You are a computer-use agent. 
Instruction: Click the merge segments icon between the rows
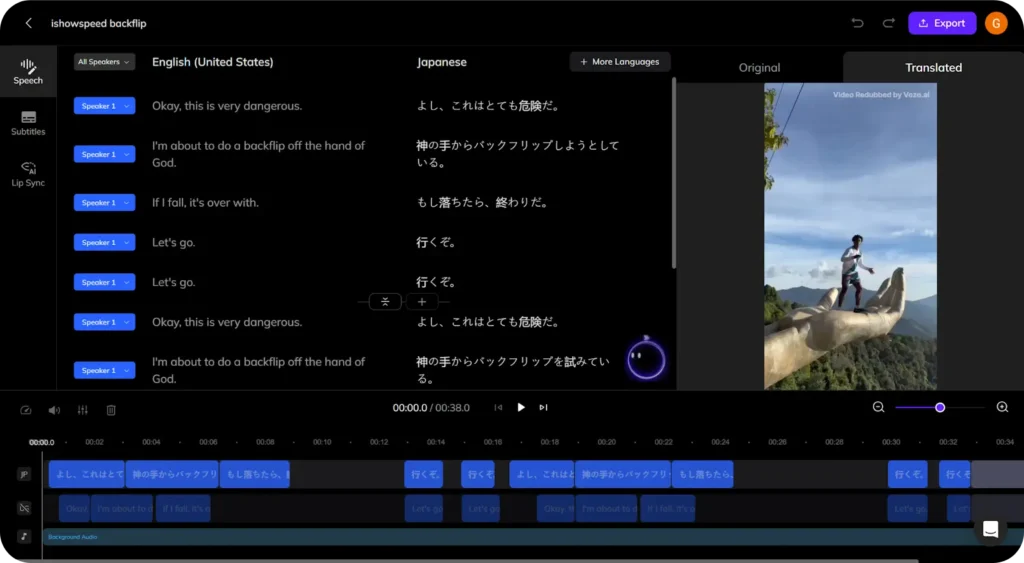[x=385, y=302]
